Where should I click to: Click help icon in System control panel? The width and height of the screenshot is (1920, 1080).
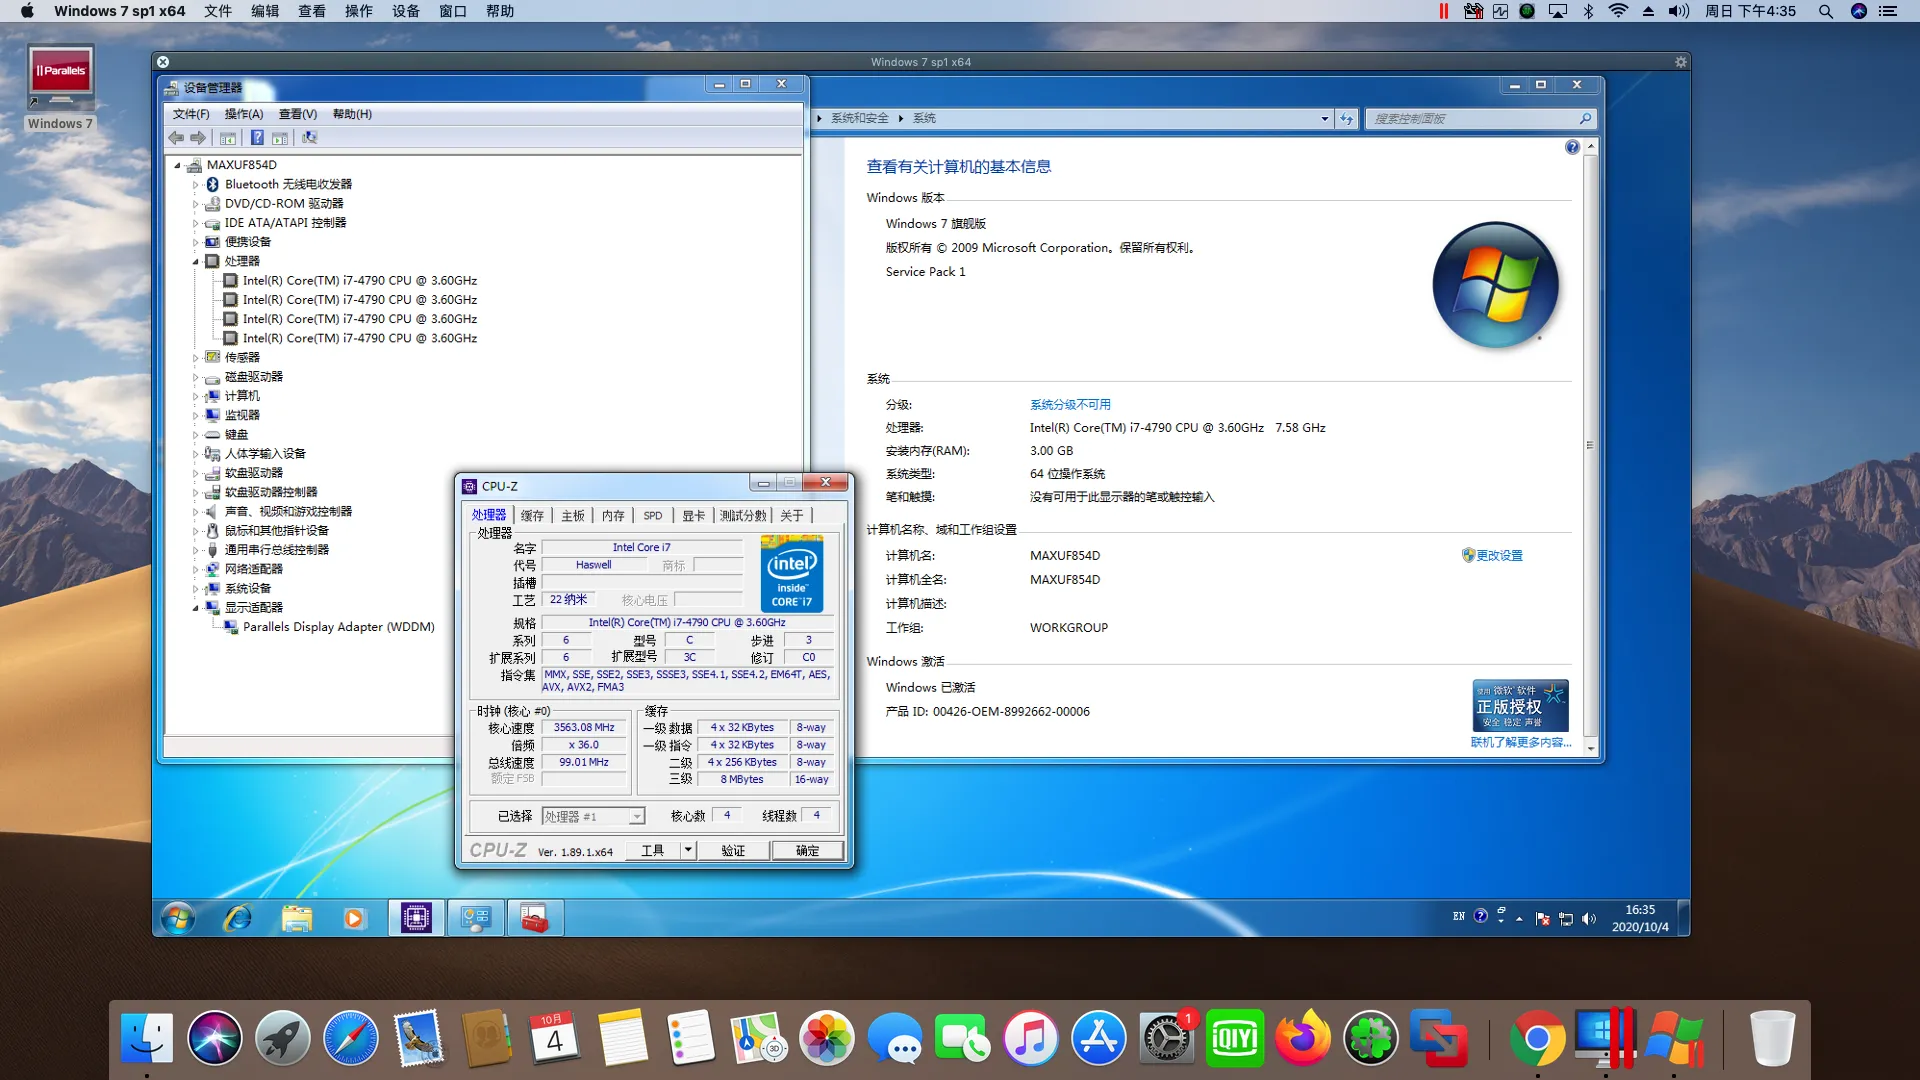coord(1572,147)
